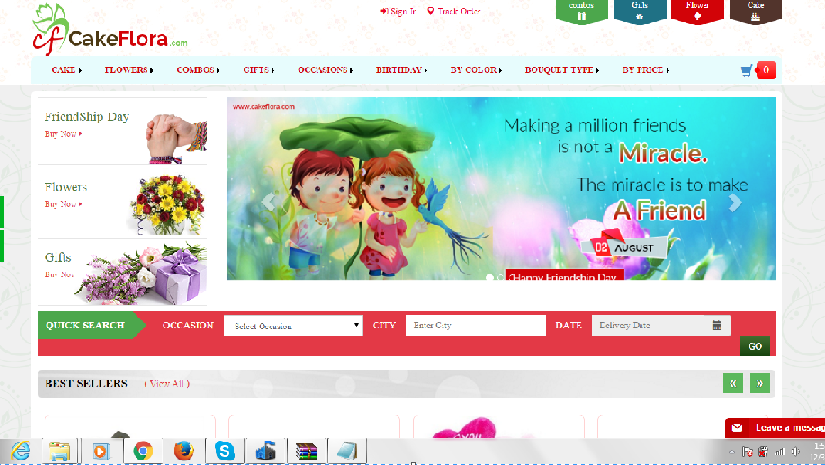Screen dimensions: 825x465
Task: Launch Skype from the taskbar
Action: [225, 451]
